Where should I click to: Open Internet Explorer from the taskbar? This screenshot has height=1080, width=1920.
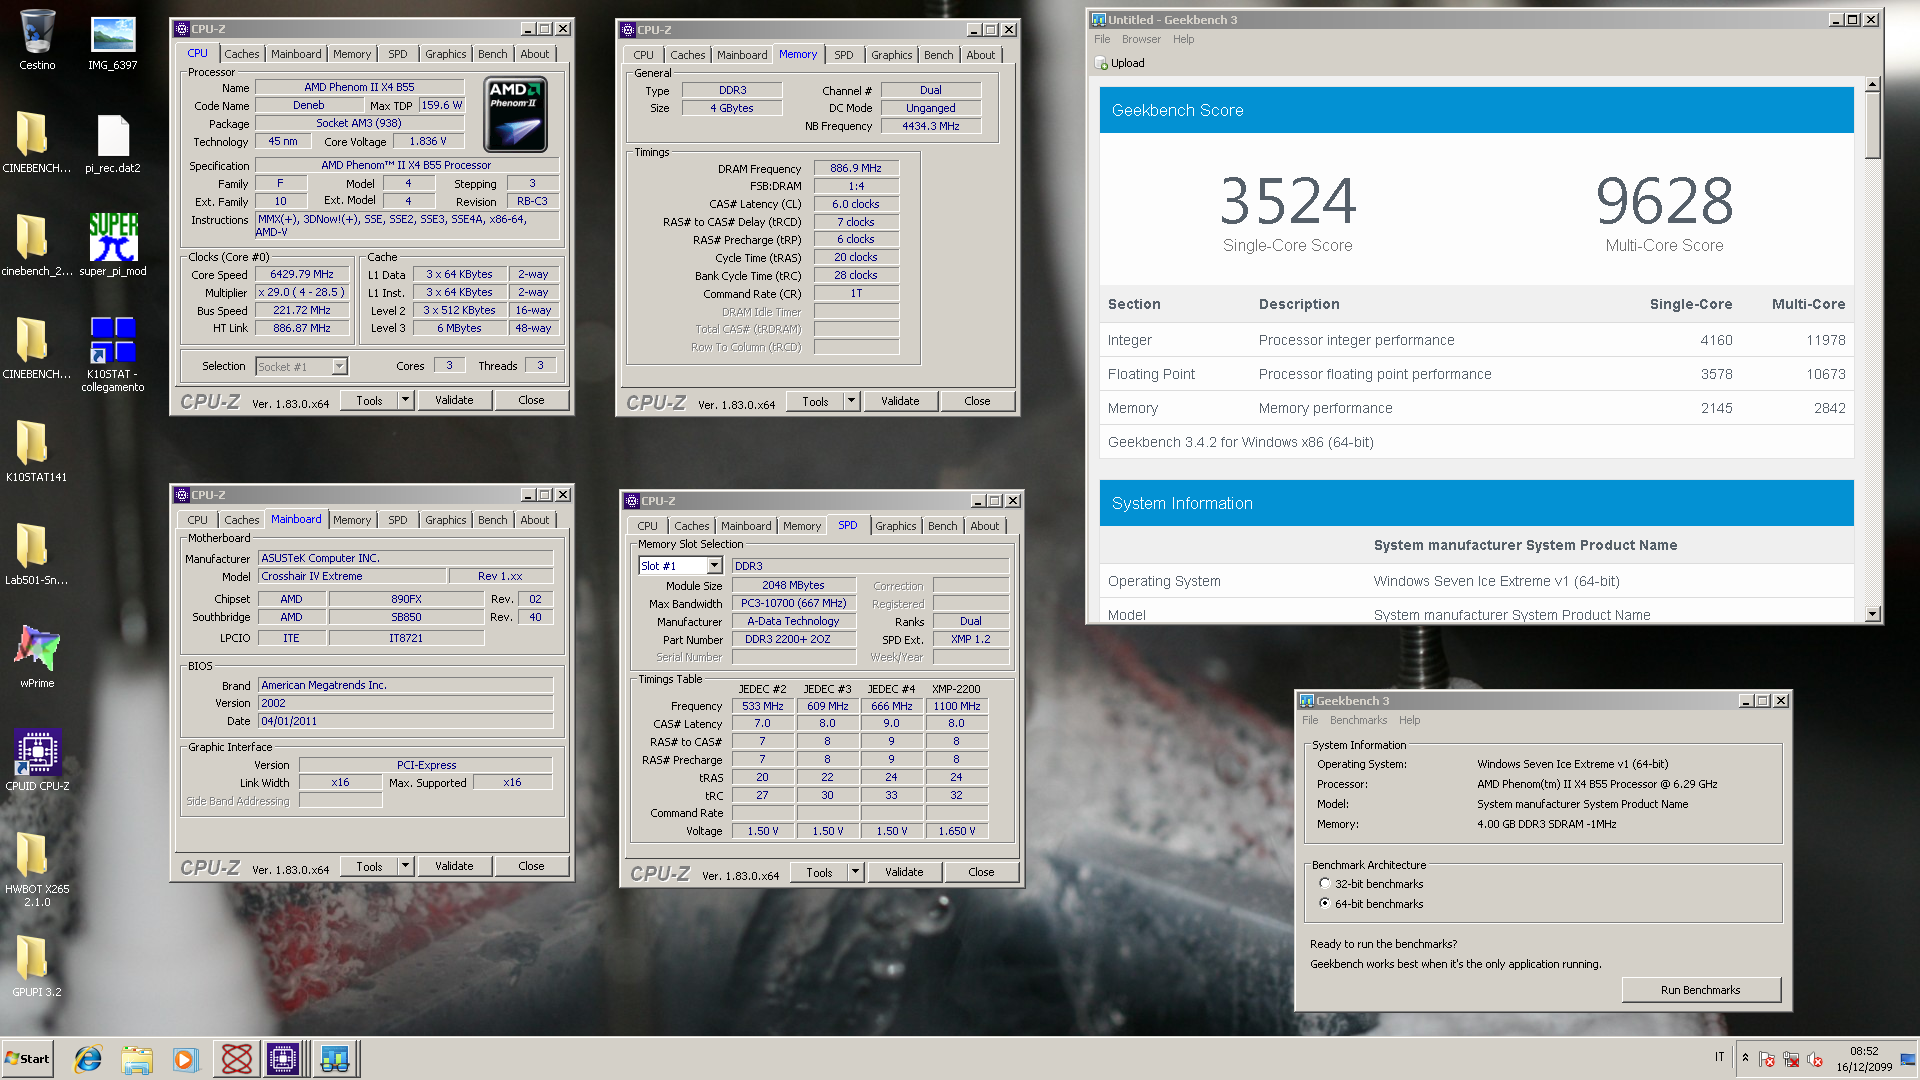[x=88, y=1059]
